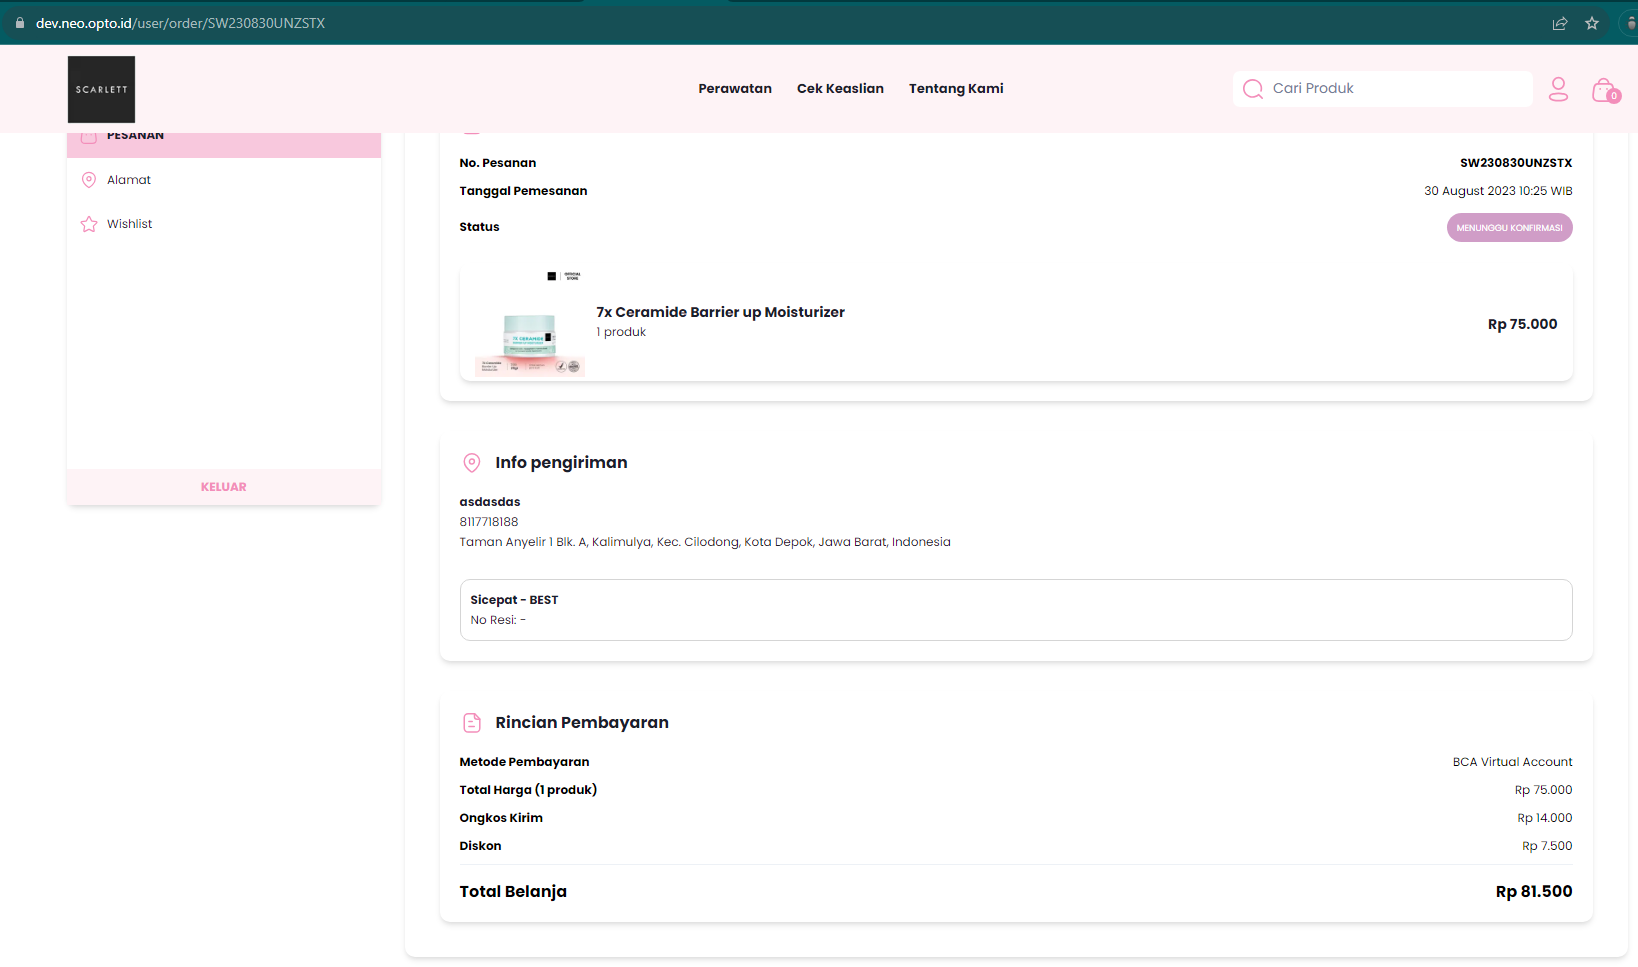Open the Perawatan menu

click(735, 89)
